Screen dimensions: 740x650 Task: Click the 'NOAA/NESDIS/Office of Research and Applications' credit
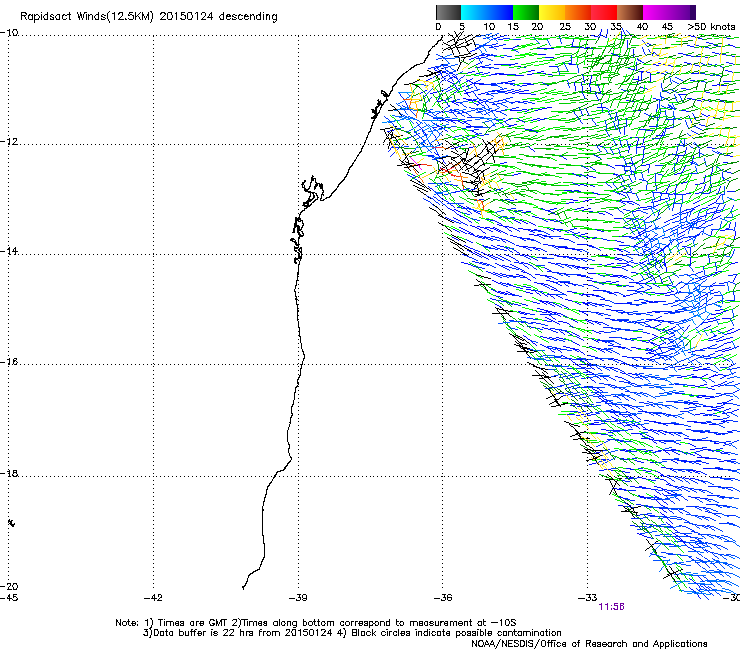coord(589,644)
